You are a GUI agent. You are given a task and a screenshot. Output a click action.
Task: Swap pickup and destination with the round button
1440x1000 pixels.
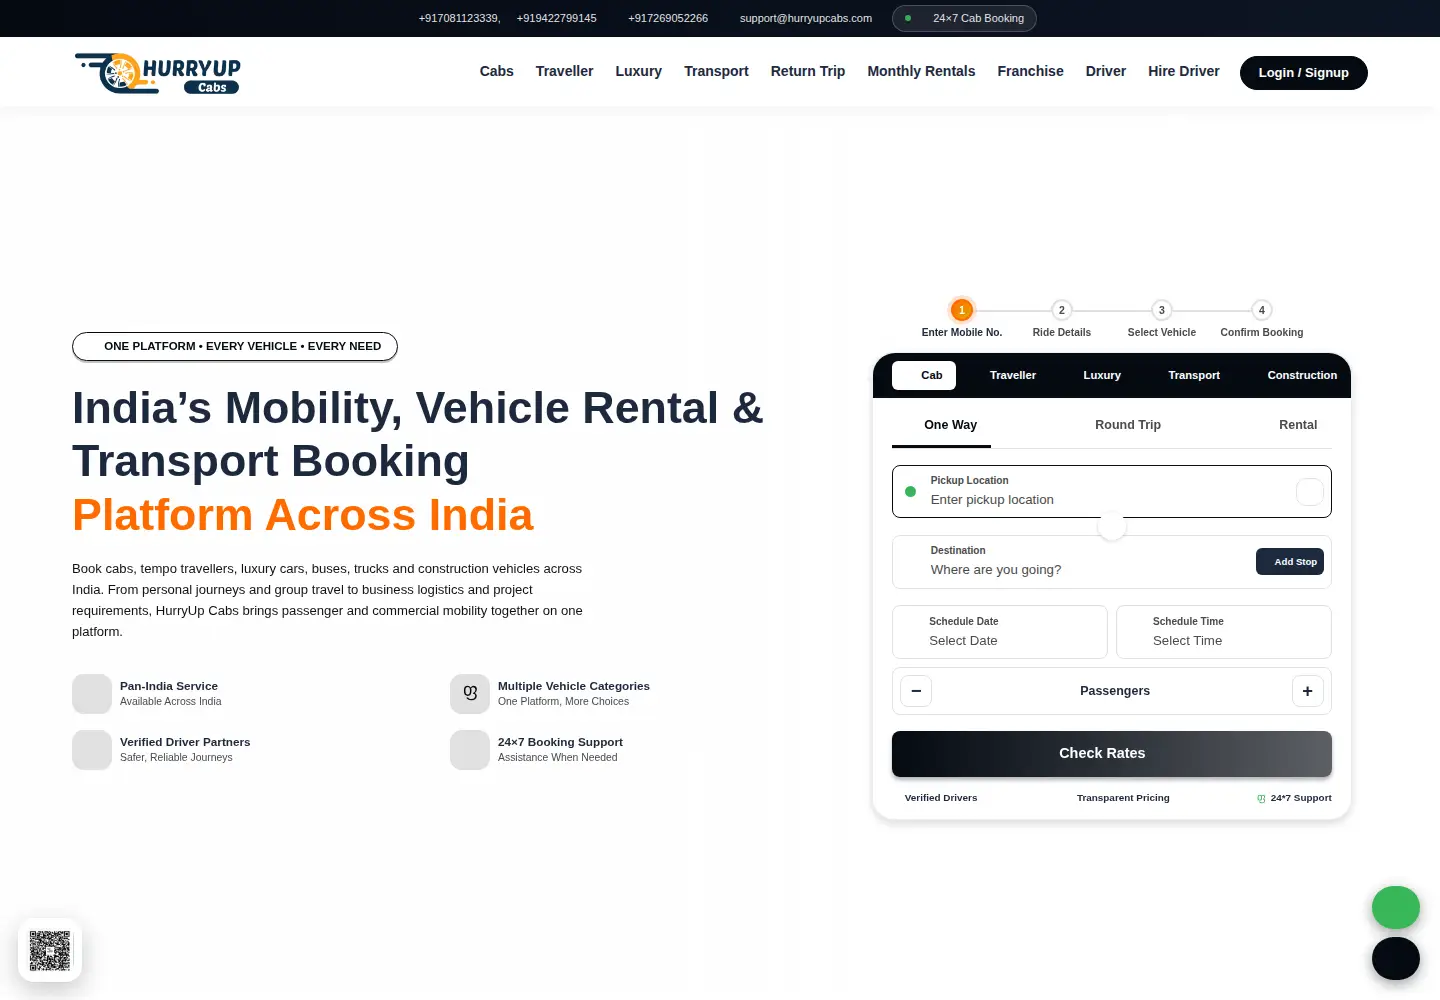click(x=1112, y=526)
